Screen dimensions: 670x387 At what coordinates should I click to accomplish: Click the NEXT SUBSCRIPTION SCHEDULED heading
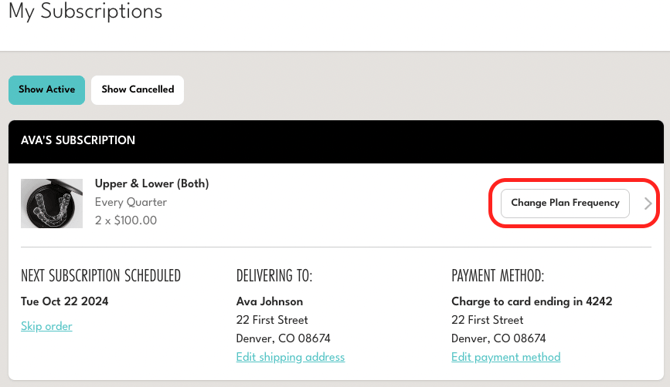coord(101,276)
